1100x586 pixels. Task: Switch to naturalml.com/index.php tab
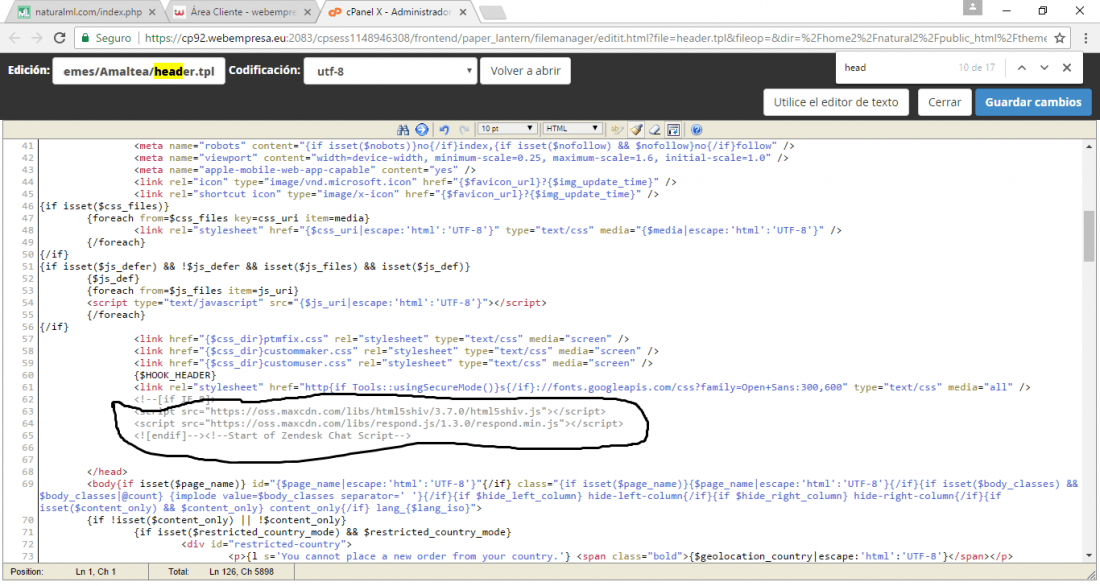(87, 12)
